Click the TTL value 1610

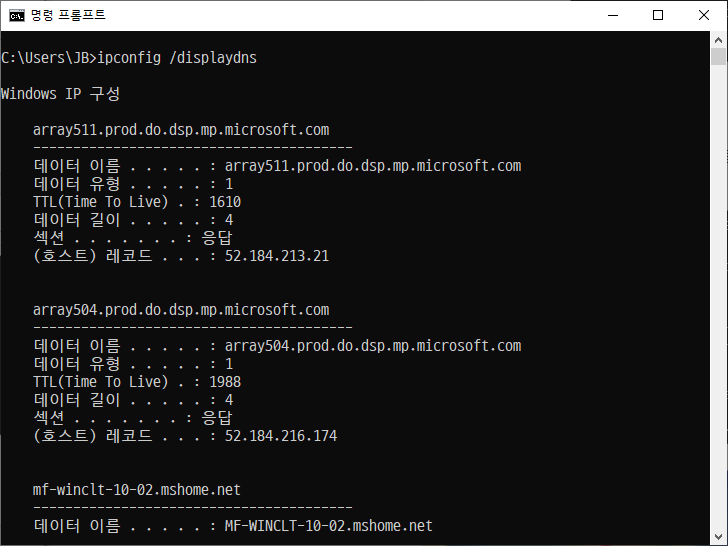click(225, 202)
